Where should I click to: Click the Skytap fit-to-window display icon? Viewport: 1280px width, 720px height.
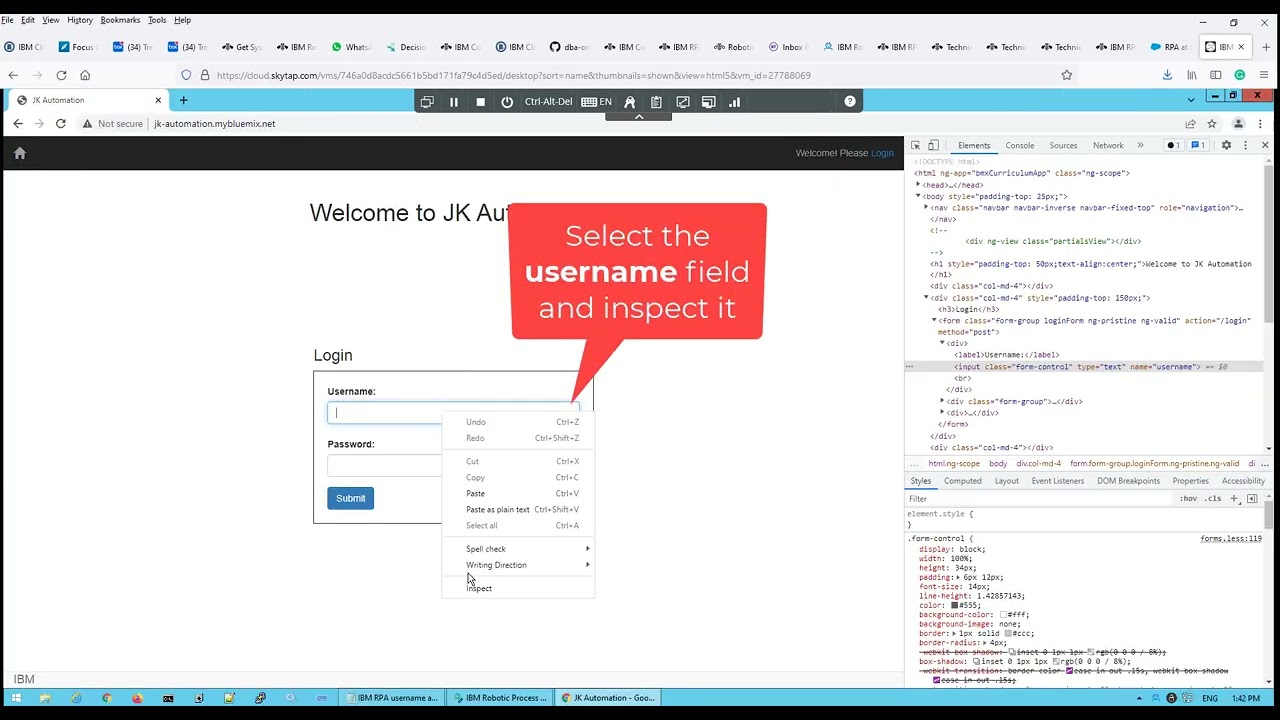click(427, 102)
